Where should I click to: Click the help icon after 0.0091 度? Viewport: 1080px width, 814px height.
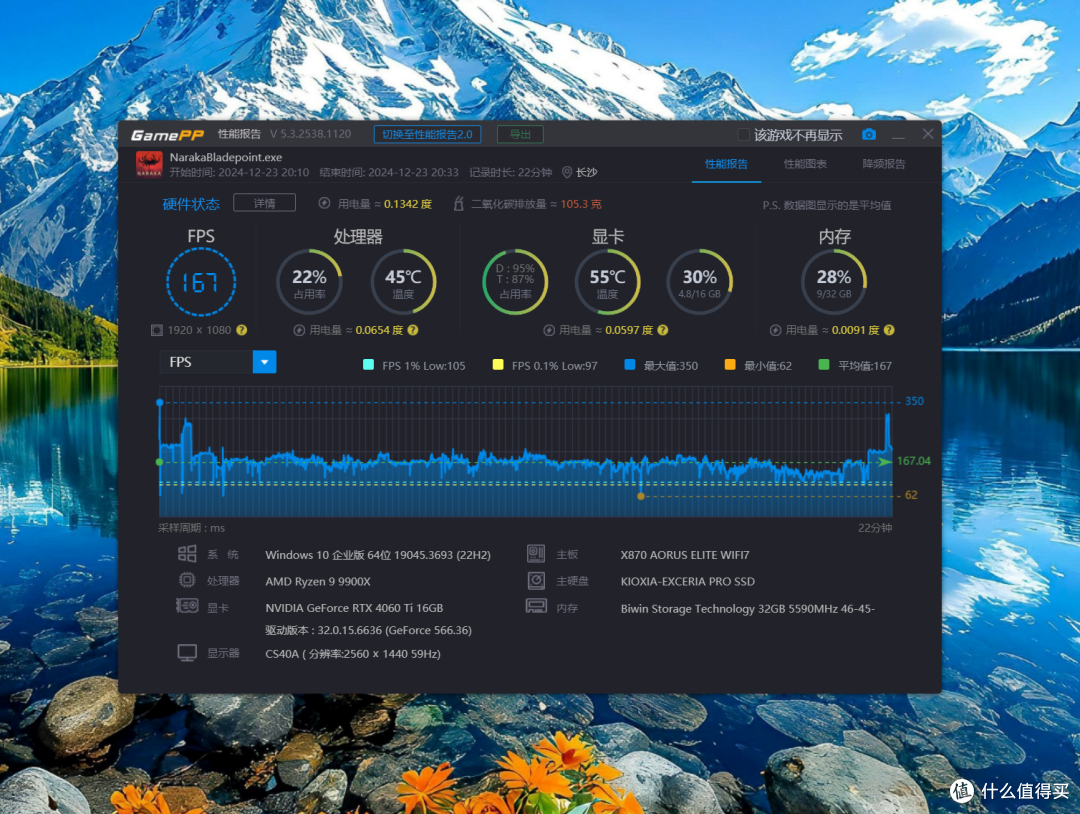[889, 330]
